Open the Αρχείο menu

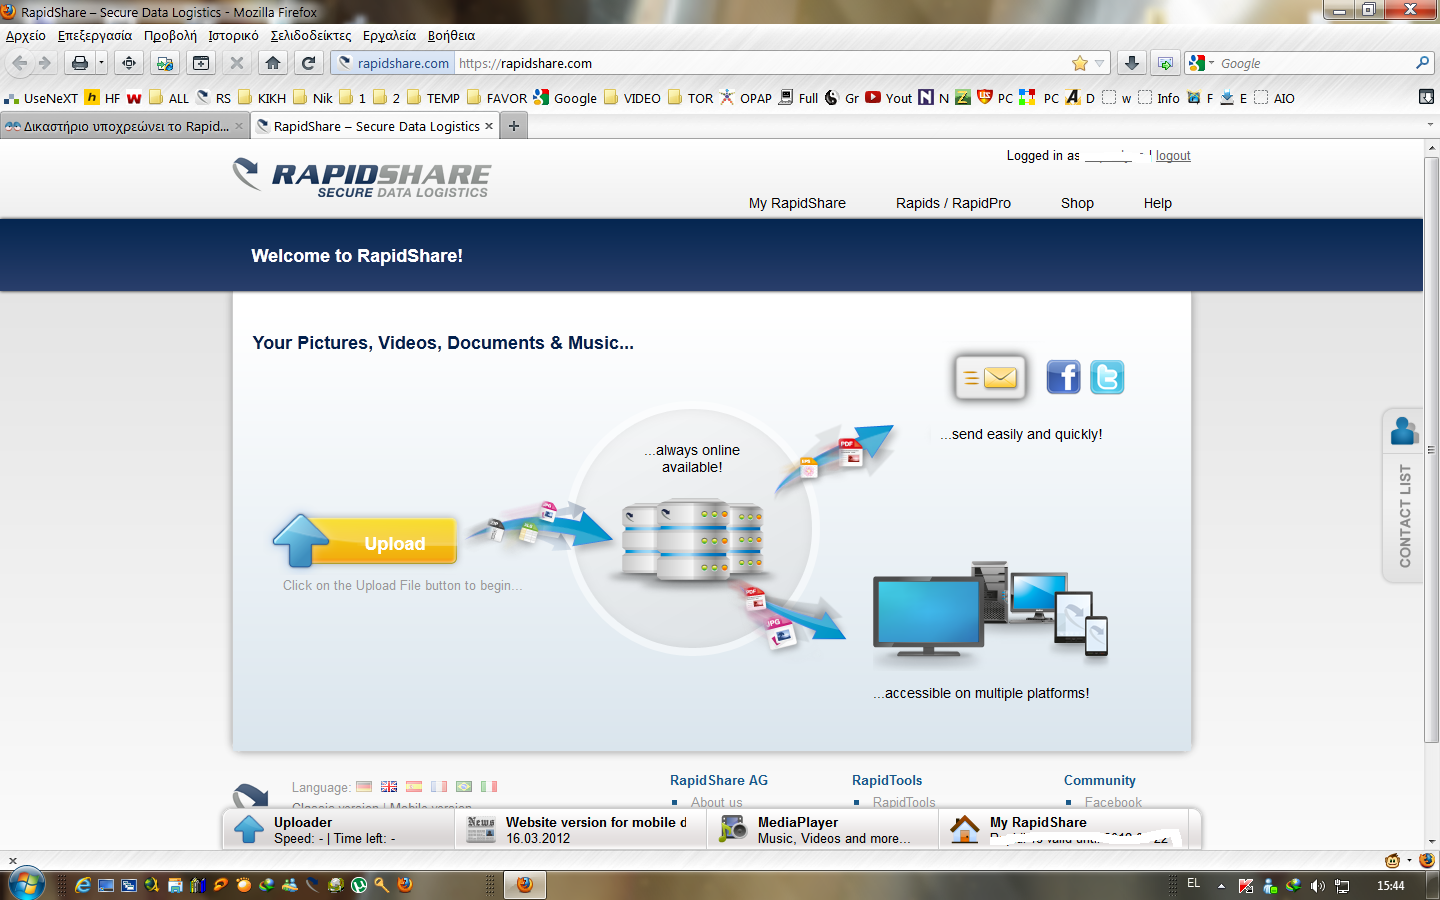coord(26,35)
